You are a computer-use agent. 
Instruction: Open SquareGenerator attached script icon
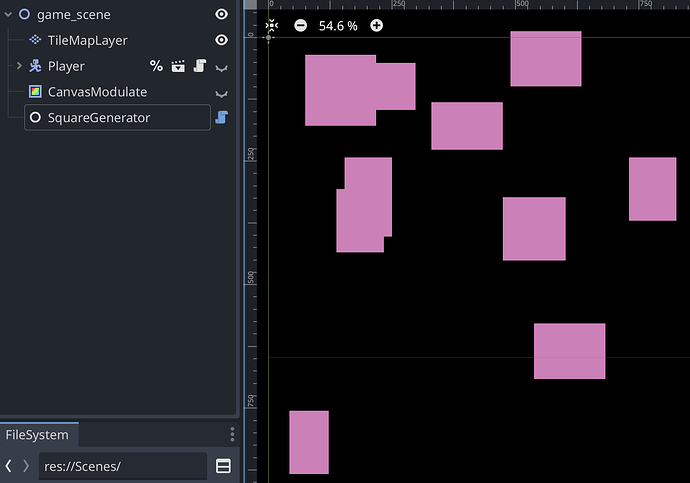pos(221,117)
